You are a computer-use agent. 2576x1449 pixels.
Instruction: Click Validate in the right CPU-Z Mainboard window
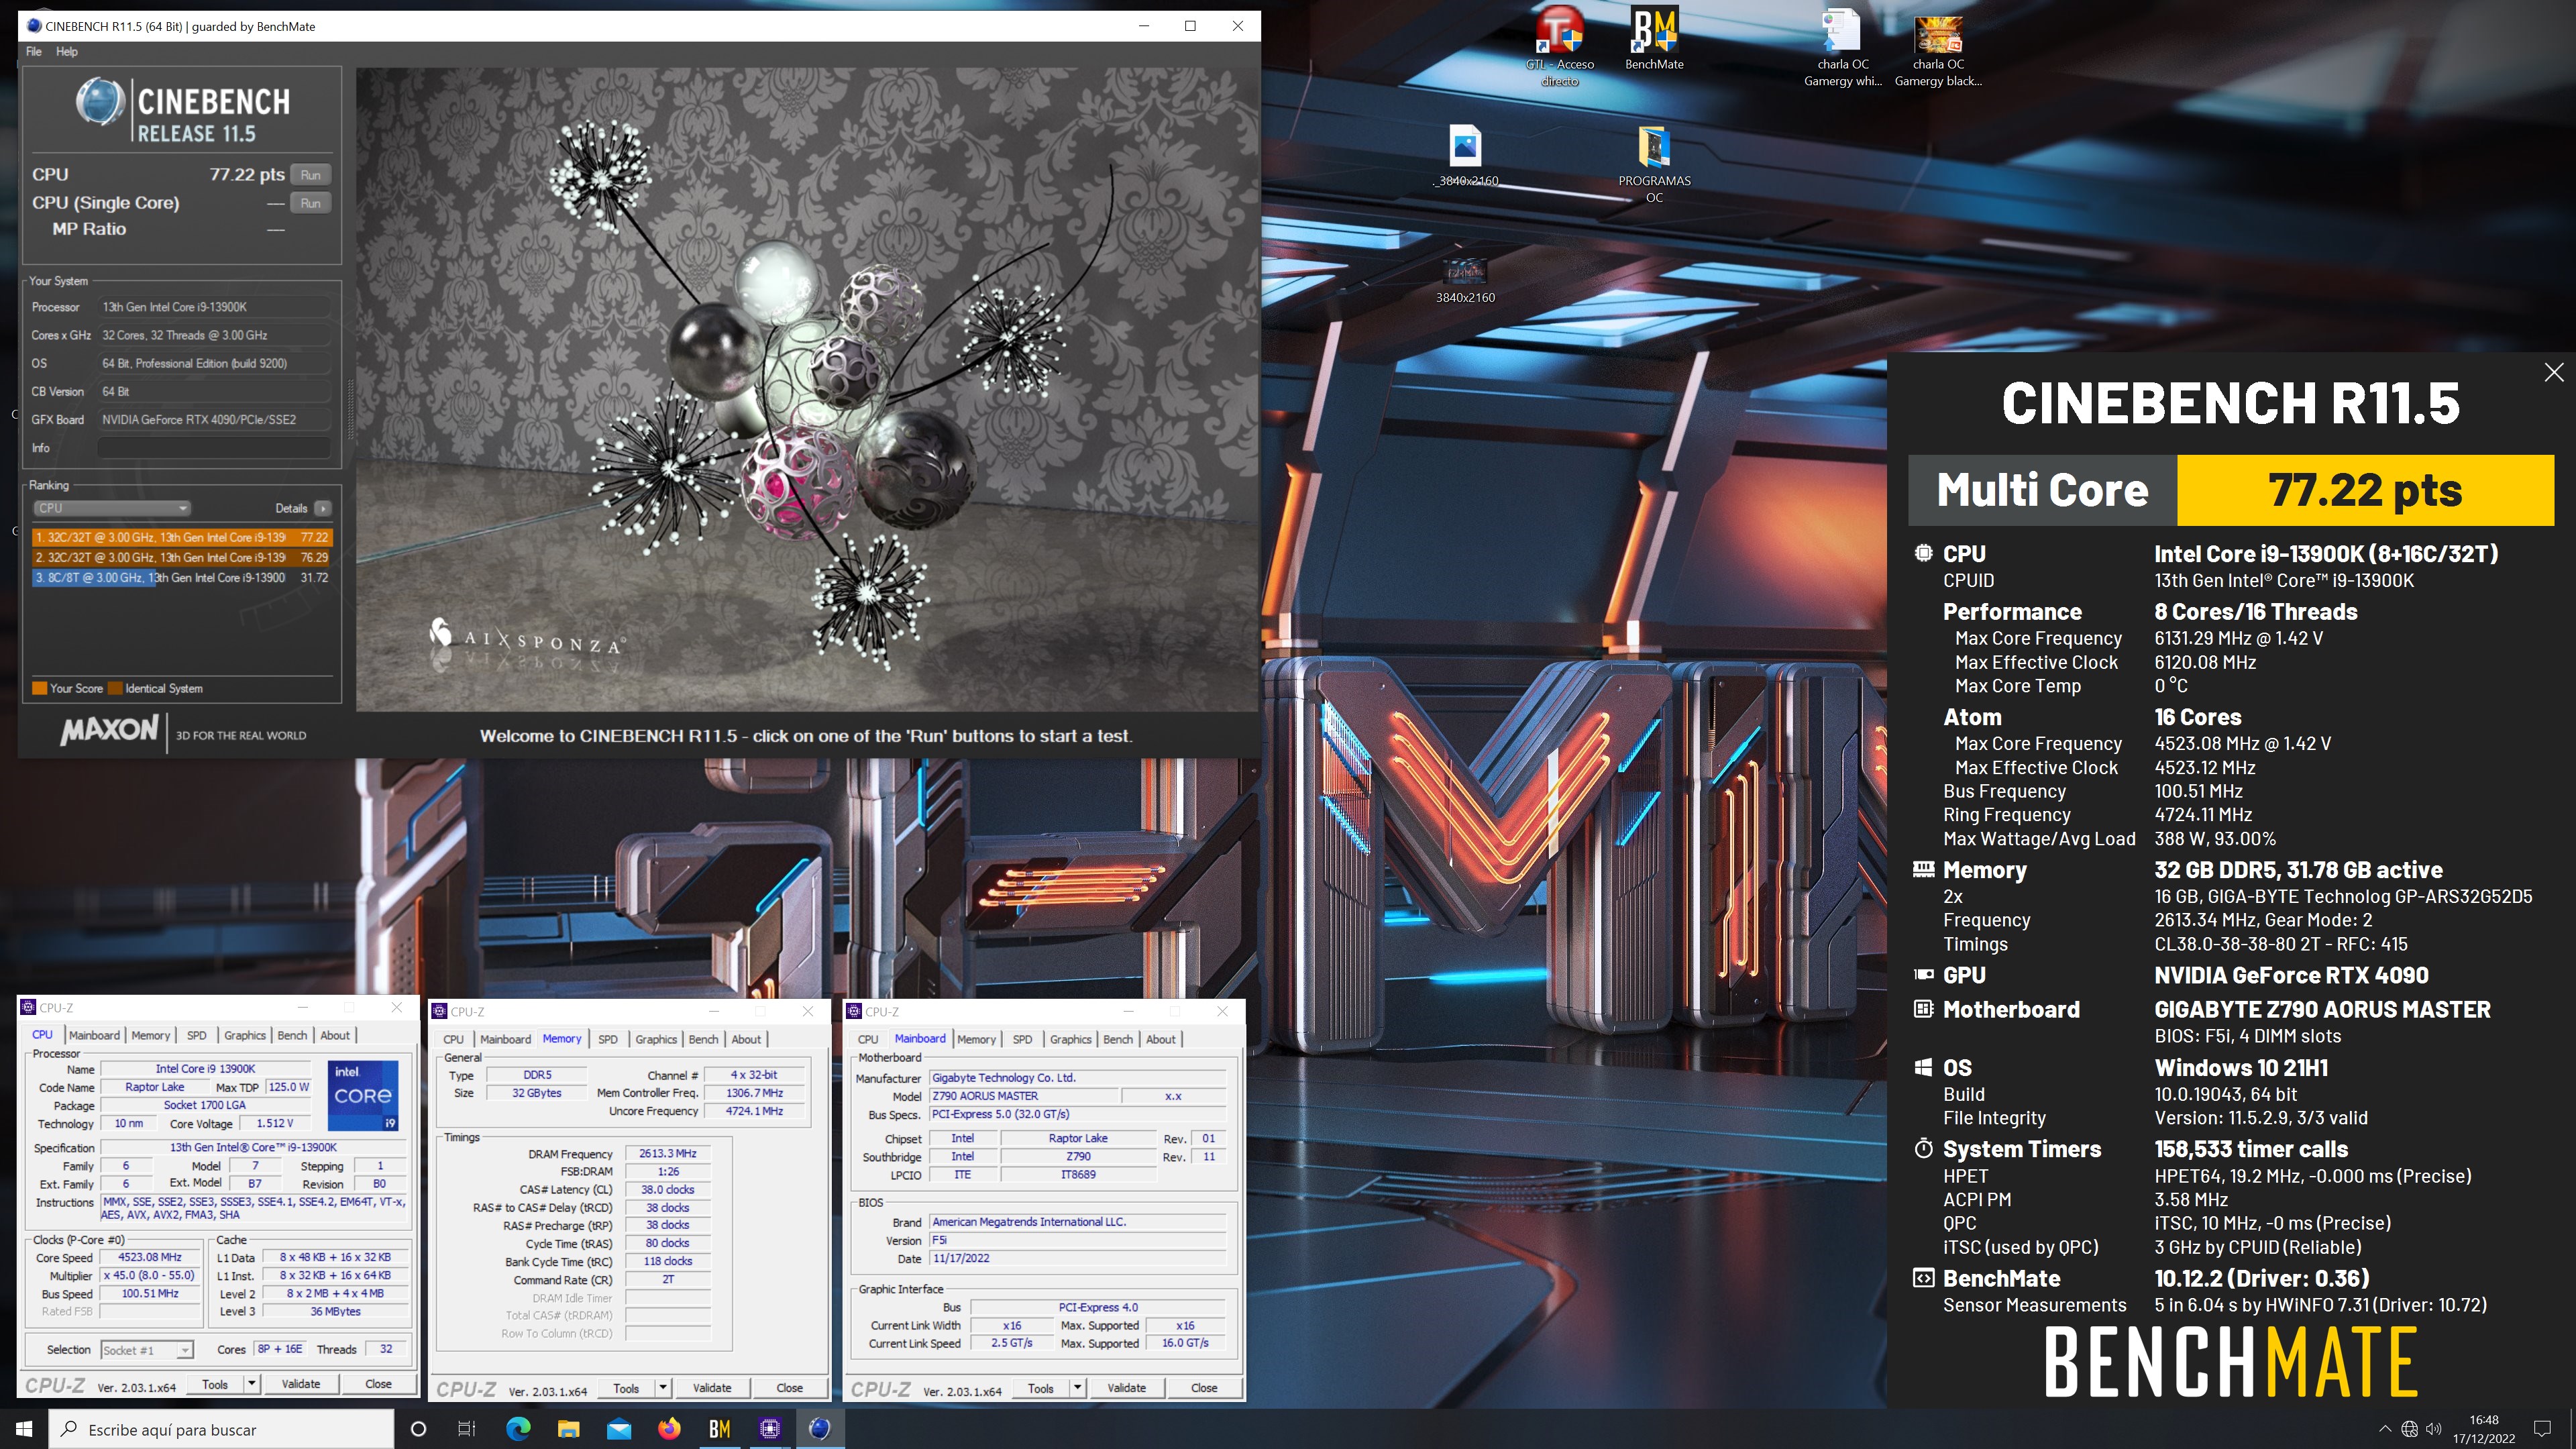coord(1127,1388)
